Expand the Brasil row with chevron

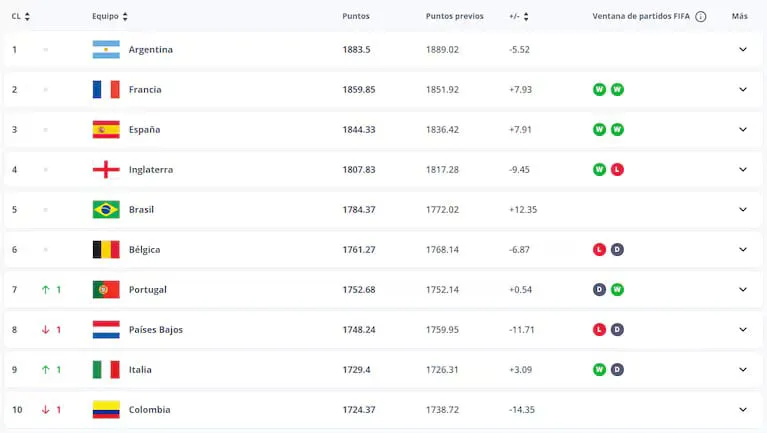(x=742, y=210)
